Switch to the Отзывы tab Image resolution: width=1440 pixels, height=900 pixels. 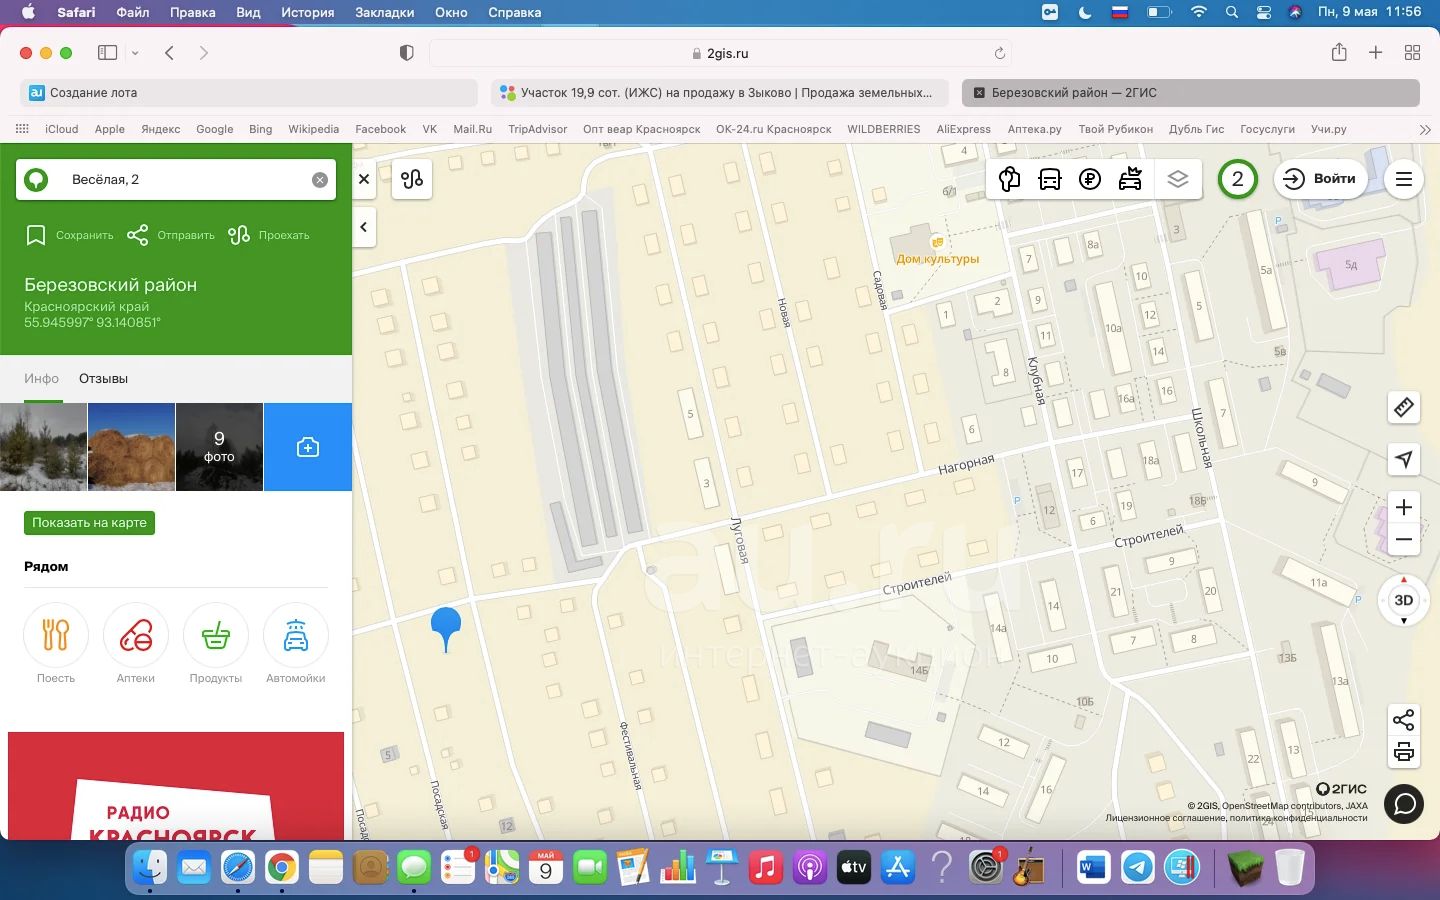103,379
